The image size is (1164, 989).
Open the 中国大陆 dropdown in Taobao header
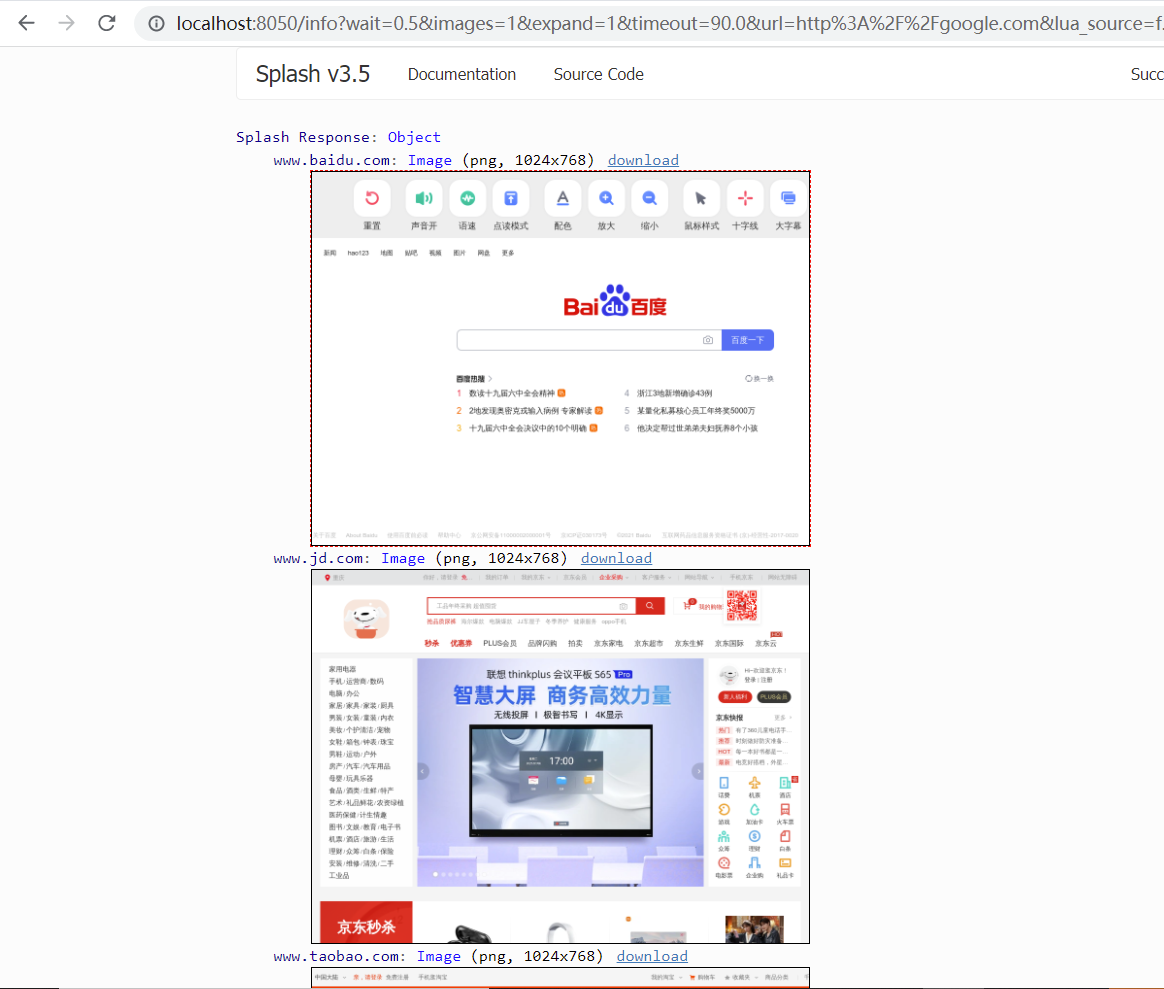tap(330, 977)
